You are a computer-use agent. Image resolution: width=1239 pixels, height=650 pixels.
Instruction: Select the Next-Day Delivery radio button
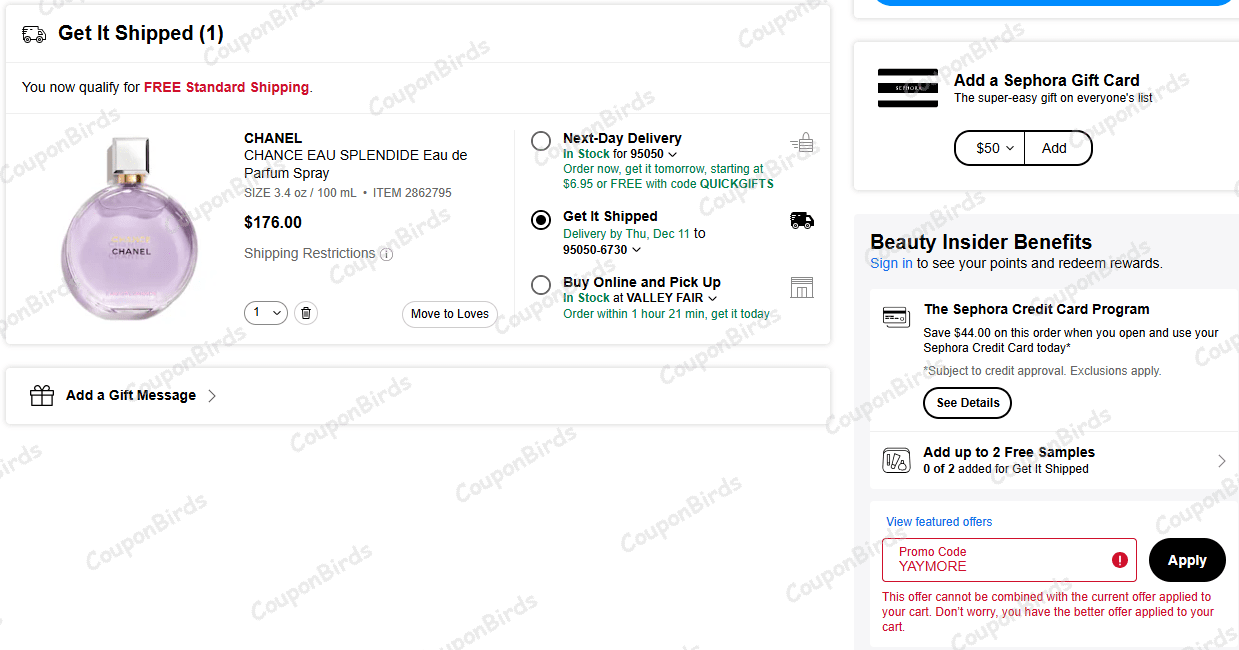(x=541, y=141)
